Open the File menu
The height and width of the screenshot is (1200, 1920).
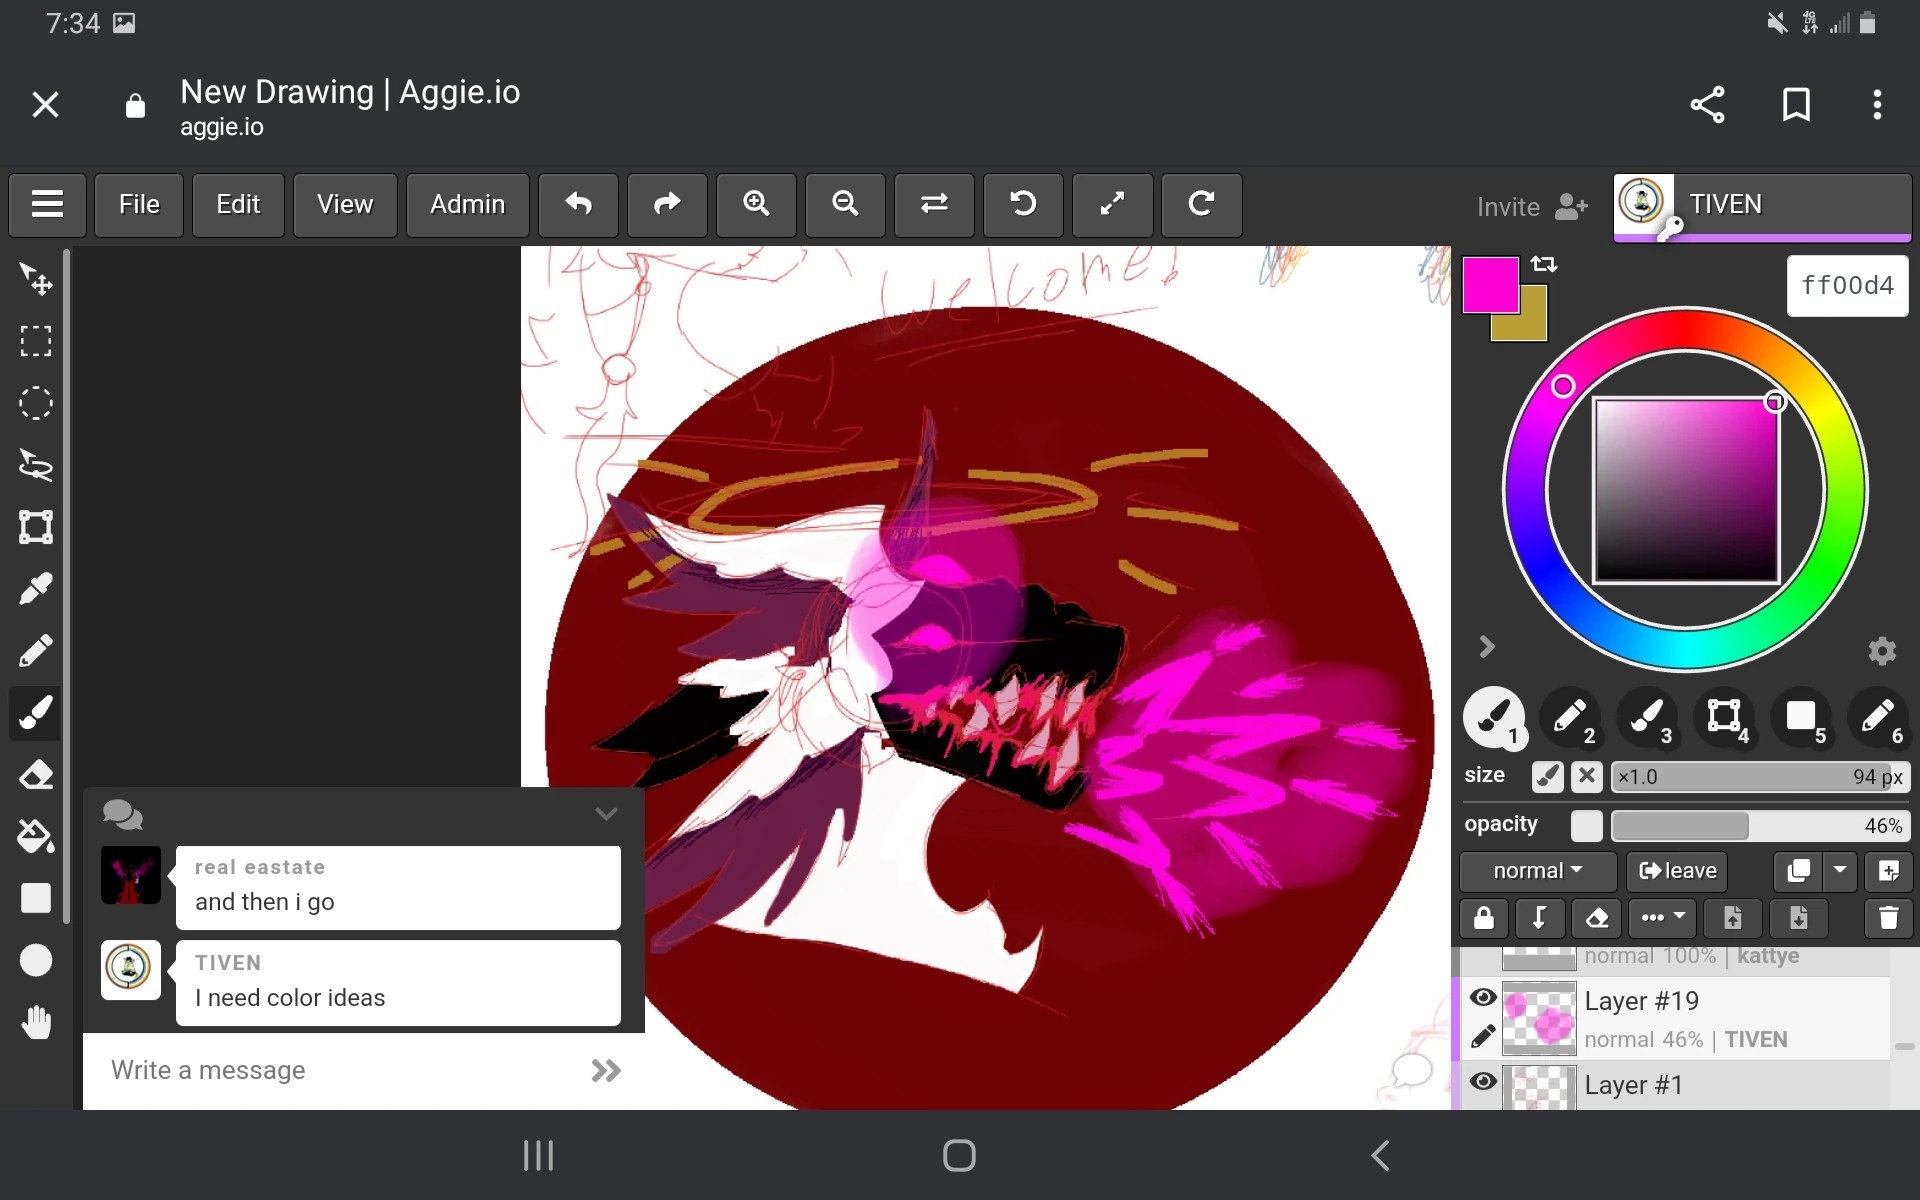pyautogui.click(x=138, y=205)
